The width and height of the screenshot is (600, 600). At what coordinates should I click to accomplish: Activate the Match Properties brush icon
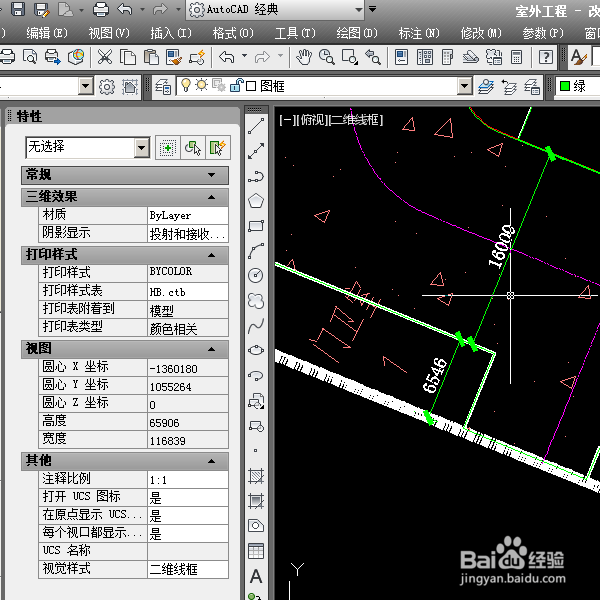coord(174,57)
